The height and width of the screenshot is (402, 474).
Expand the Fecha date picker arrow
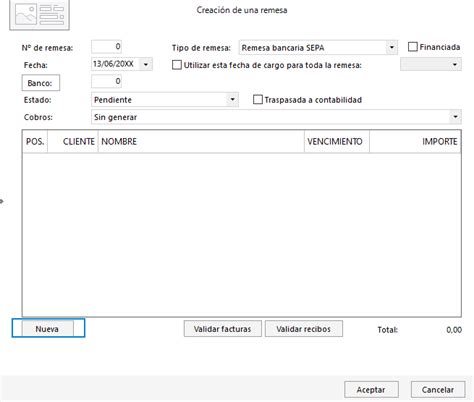(146, 64)
